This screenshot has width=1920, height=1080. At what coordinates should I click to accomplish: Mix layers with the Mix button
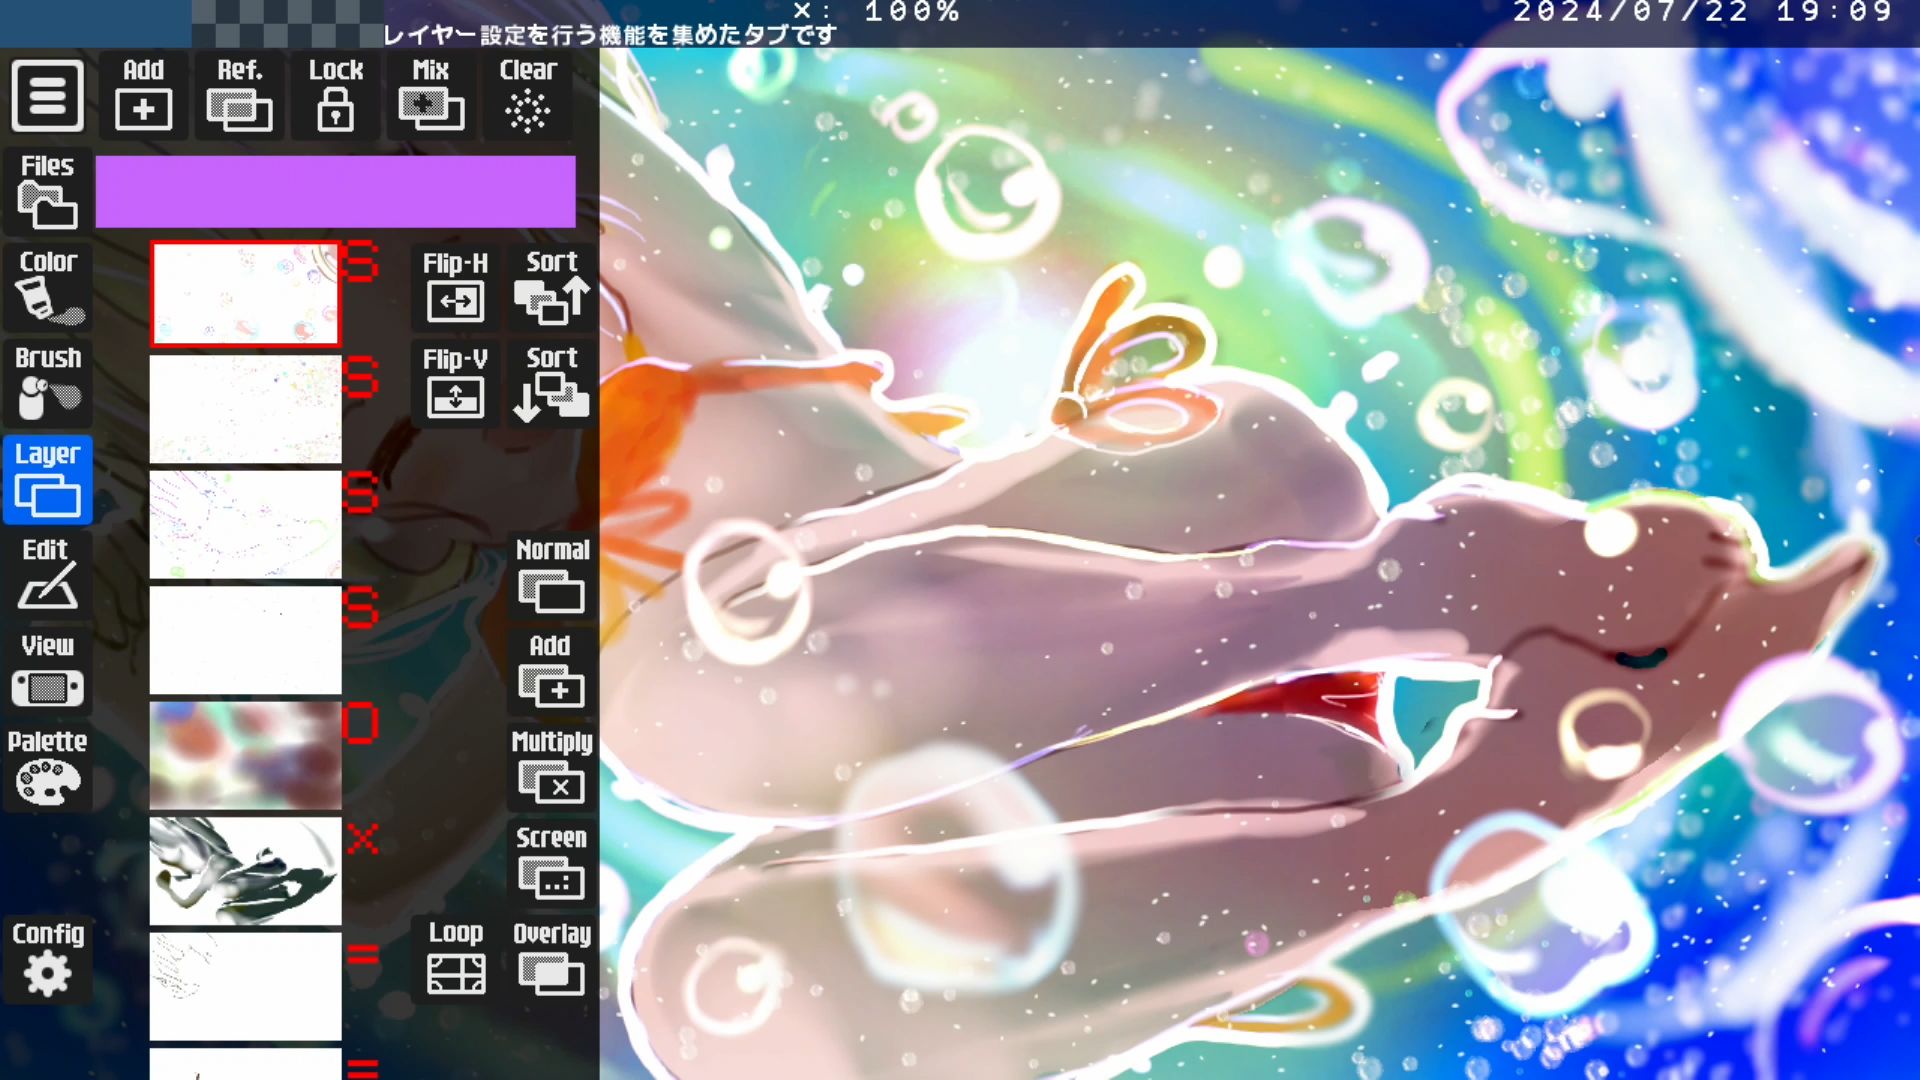[431, 95]
